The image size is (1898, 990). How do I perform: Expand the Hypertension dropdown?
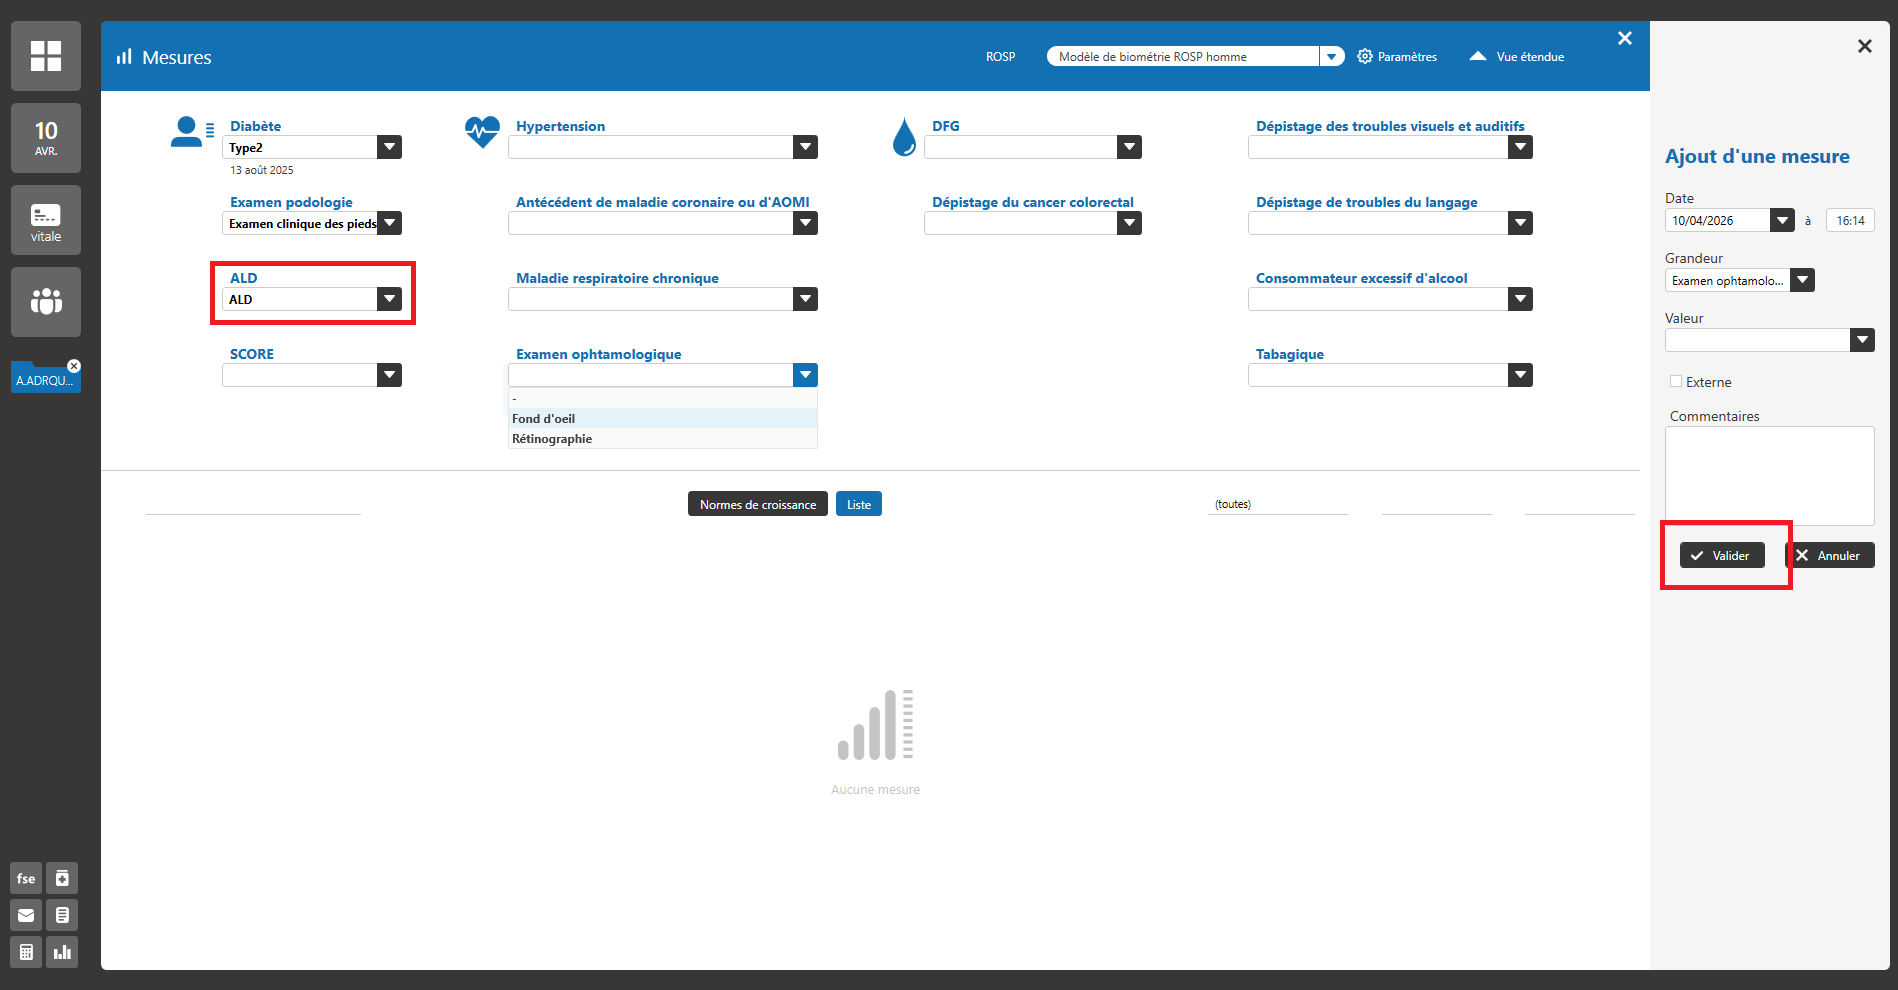(805, 148)
